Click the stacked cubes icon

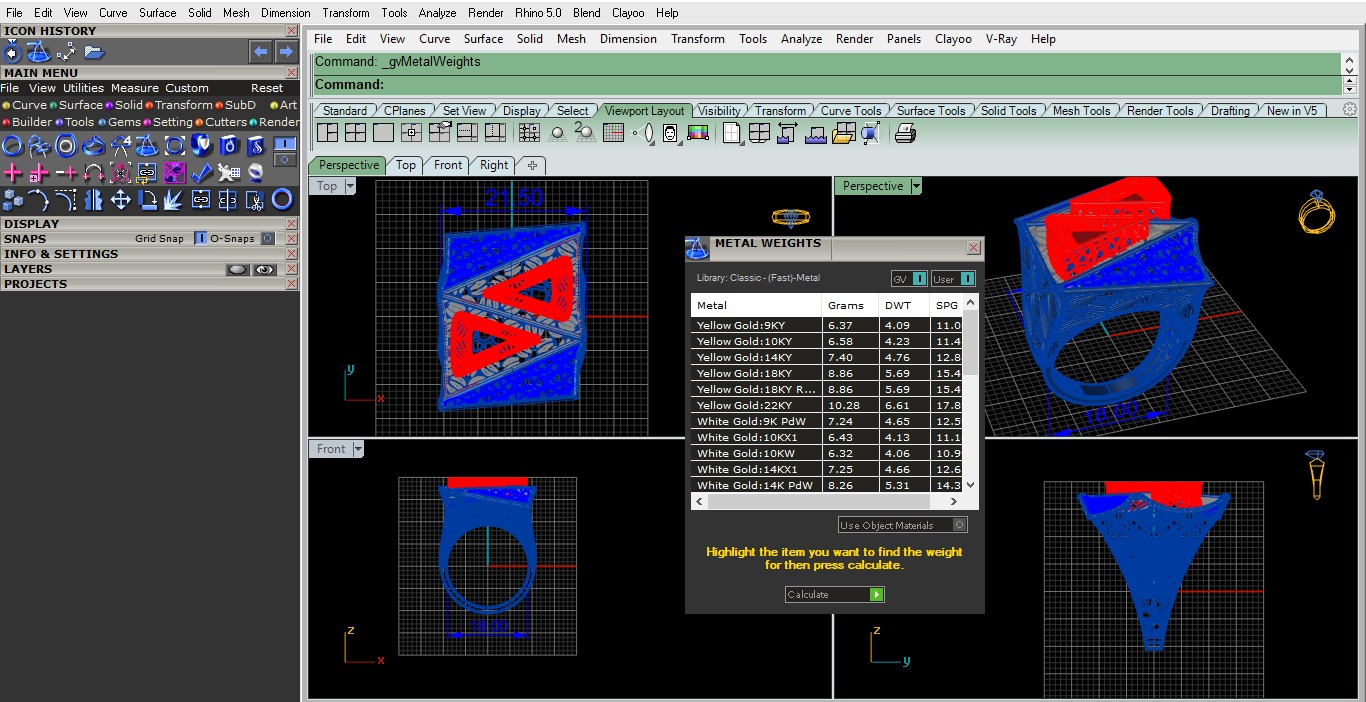13,200
